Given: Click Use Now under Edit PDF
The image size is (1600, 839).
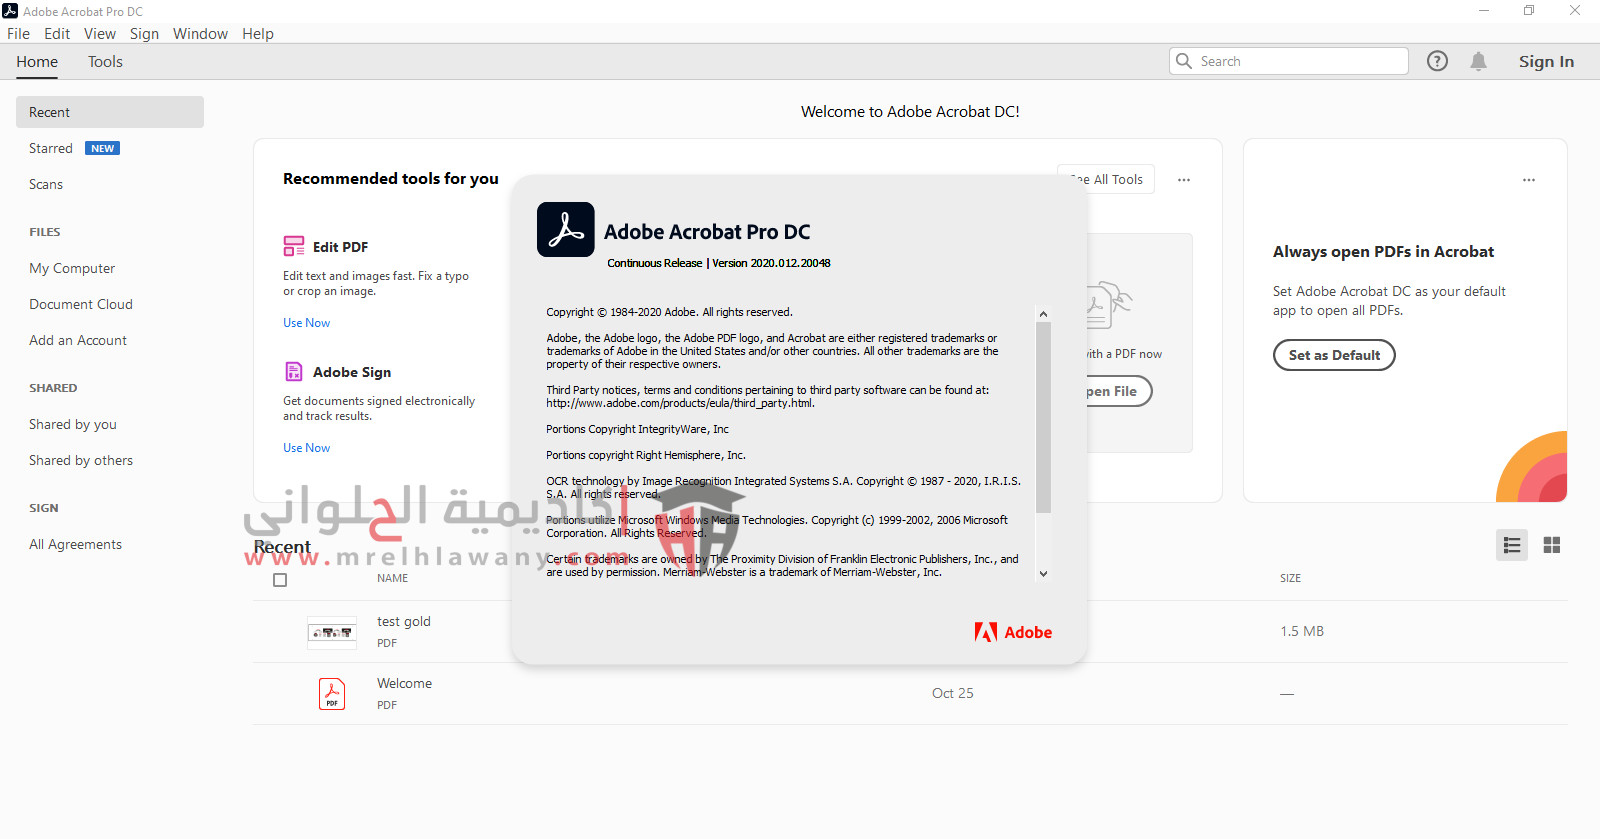Looking at the screenshot, I should coord(306,323).
